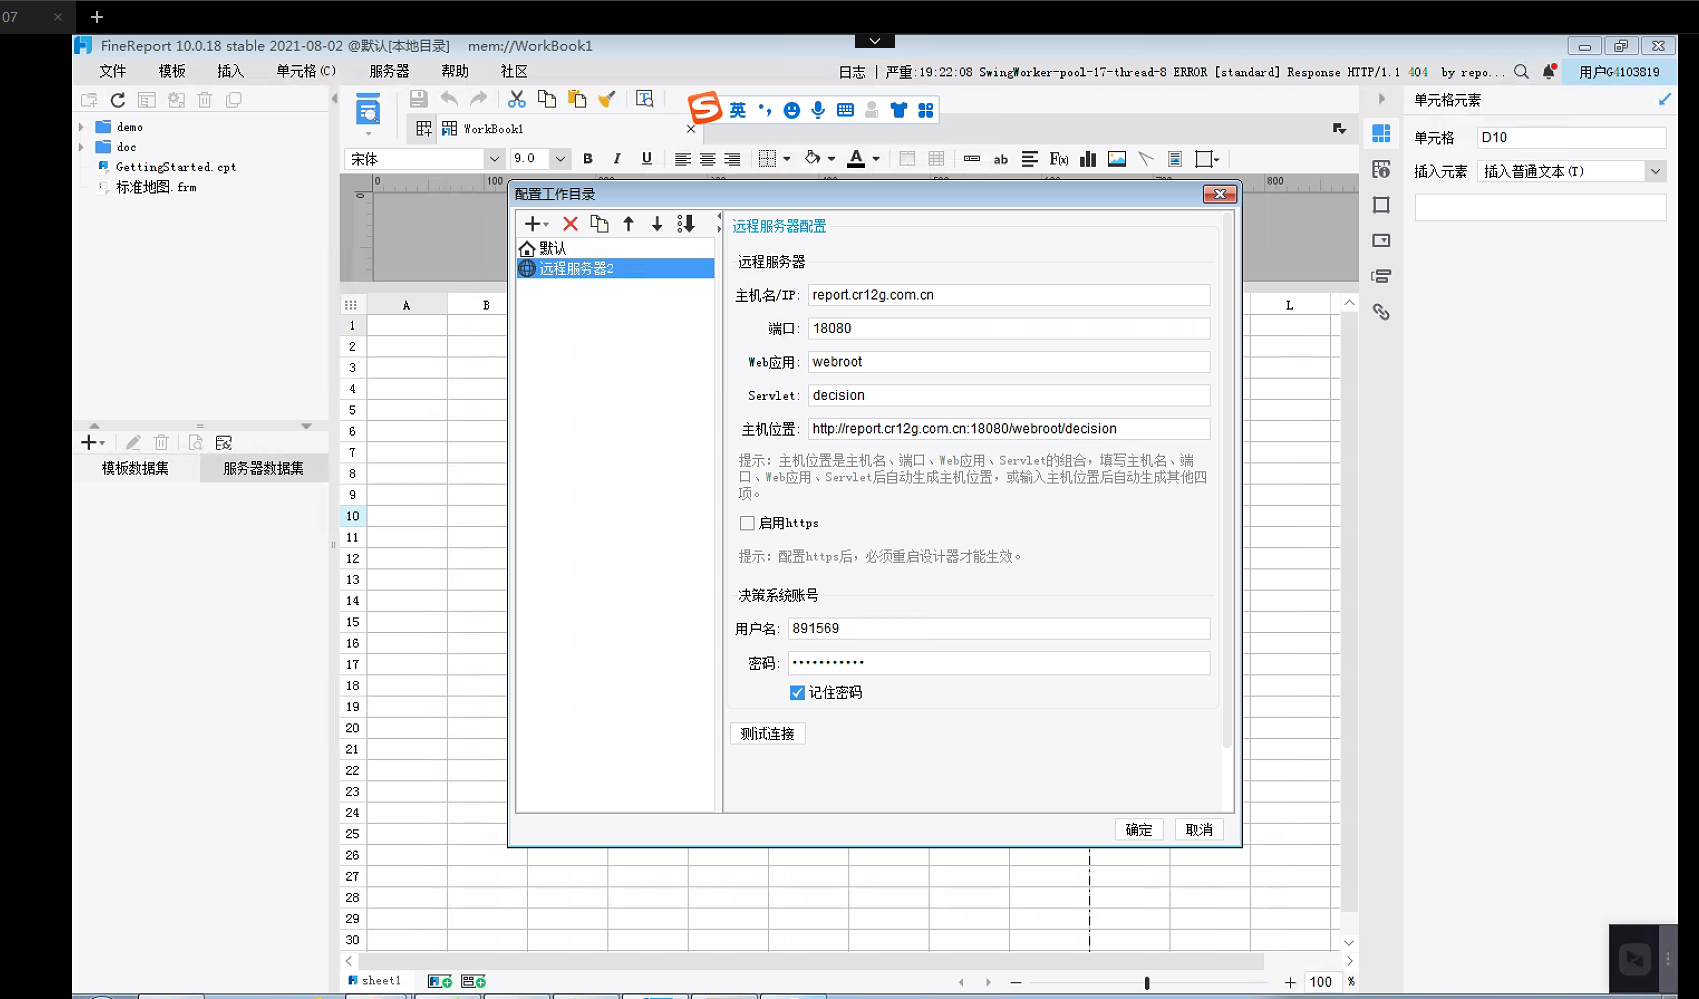Screen dimensions: 1699x999
Task: Uncheck the 记住密码 checkbox
Action: tap(797, 692)
